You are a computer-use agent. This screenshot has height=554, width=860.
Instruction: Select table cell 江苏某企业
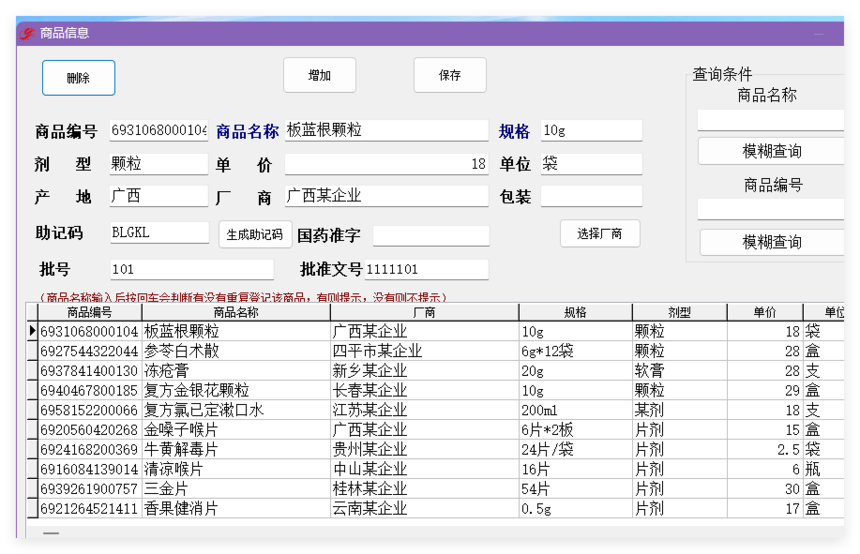[424, 410]
